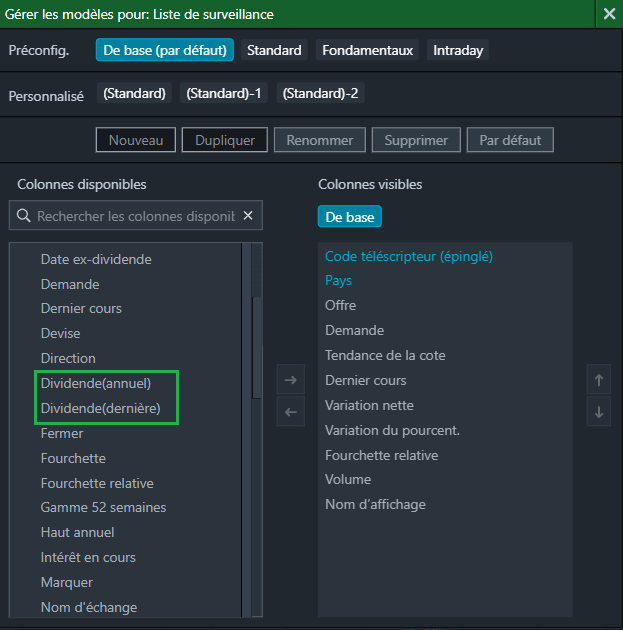Pick the custom (Standard)-2 template
Viewport: 623px width, 630px height.
[x=320, y=93]
